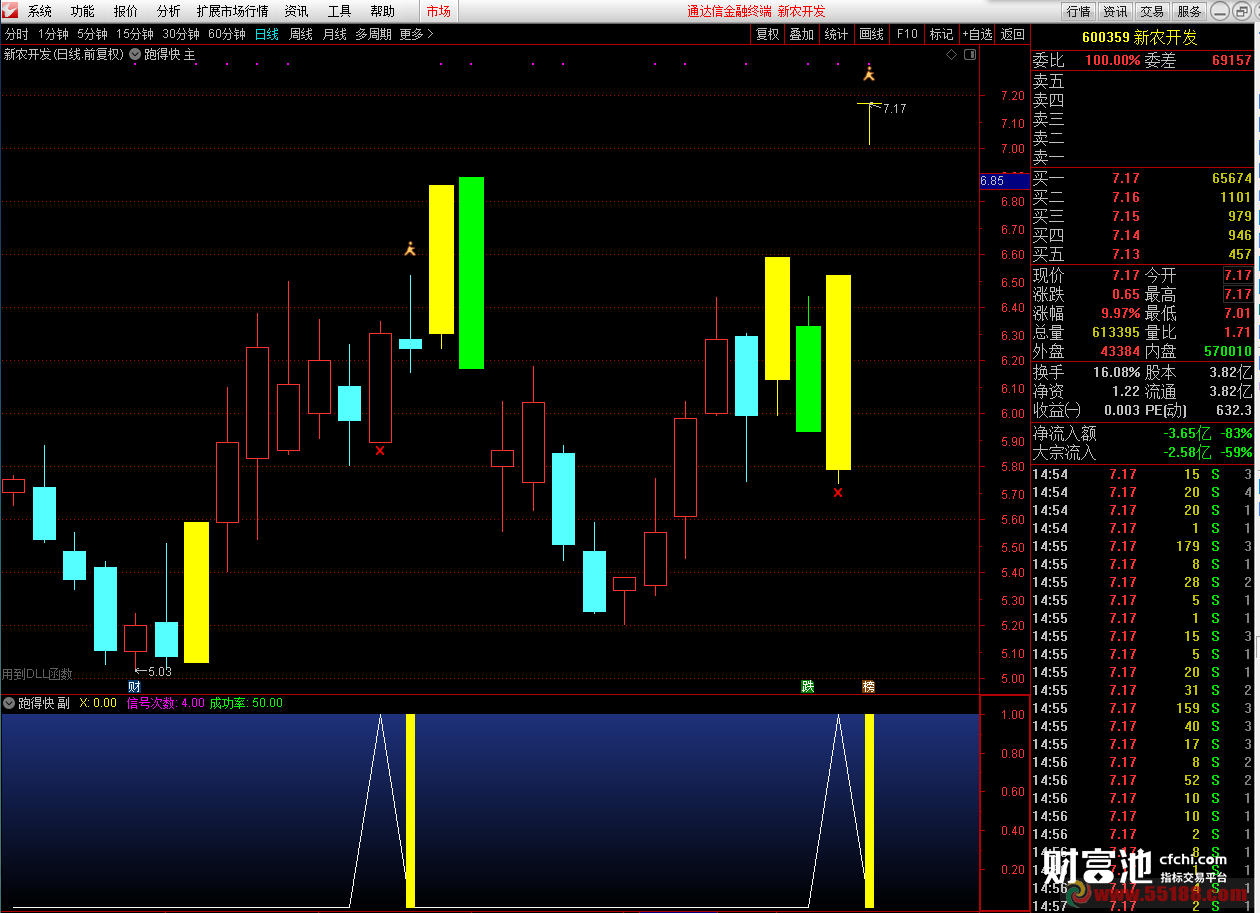The image size is (1260, 913).
Task: Open the 报价 menu
Action: pyautogui.click(x=126, y=11)
